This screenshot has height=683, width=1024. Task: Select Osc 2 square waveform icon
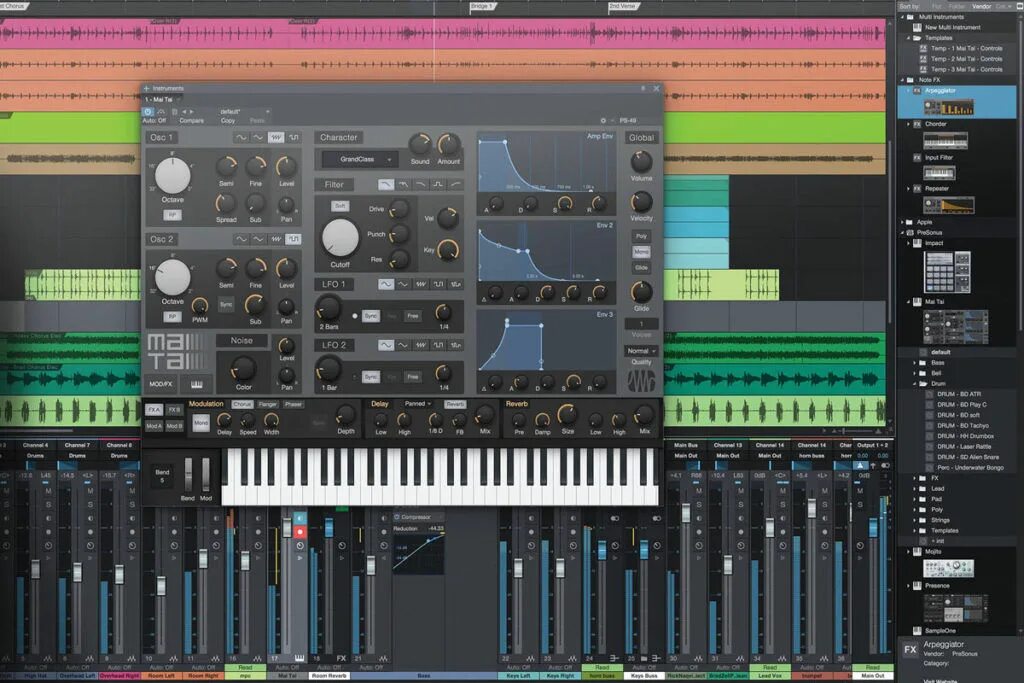[x=294, y=240]
